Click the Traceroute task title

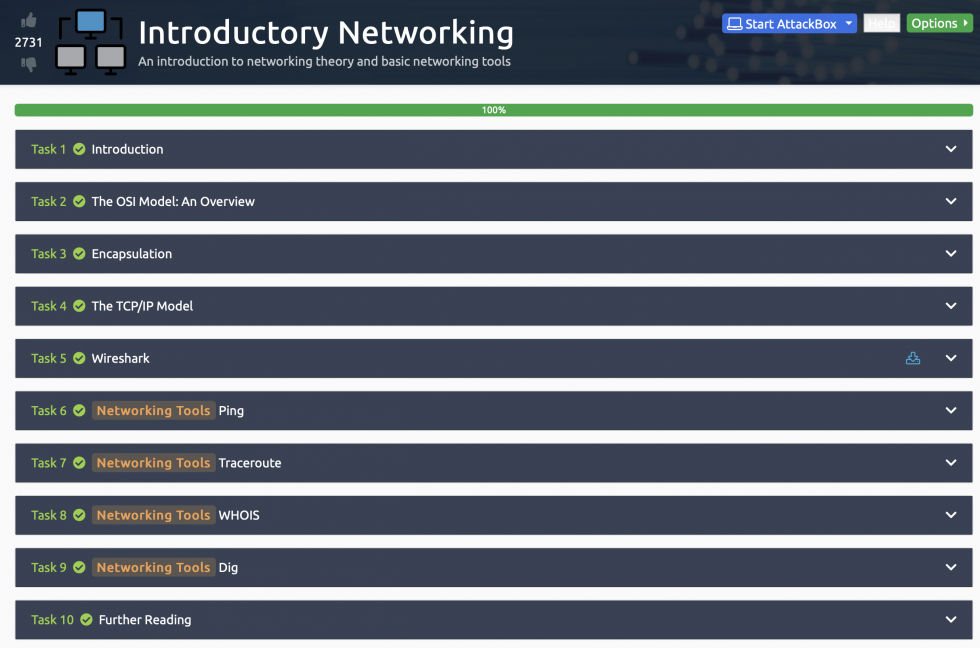[x=250, y=463]
